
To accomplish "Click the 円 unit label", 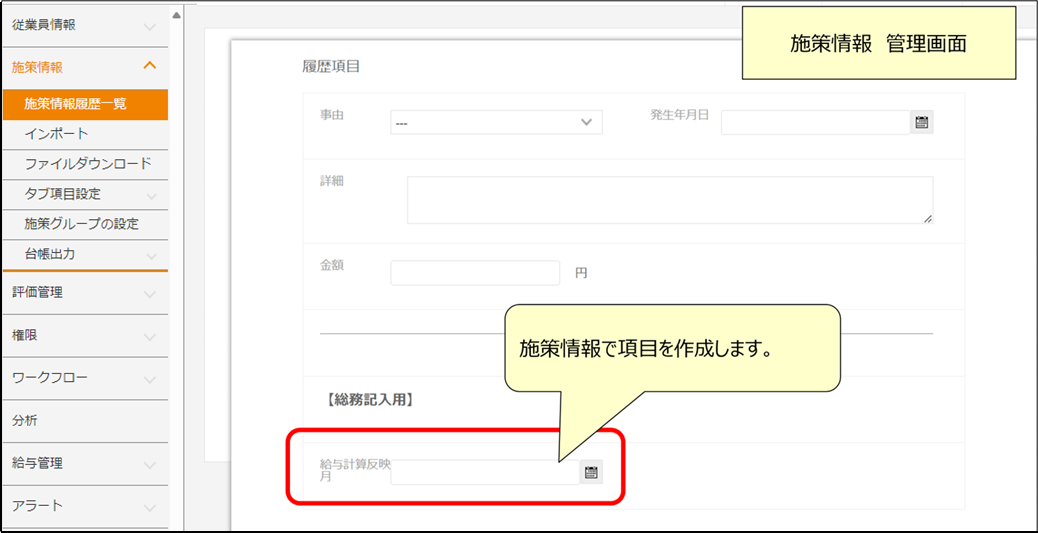I will (581, 273).
